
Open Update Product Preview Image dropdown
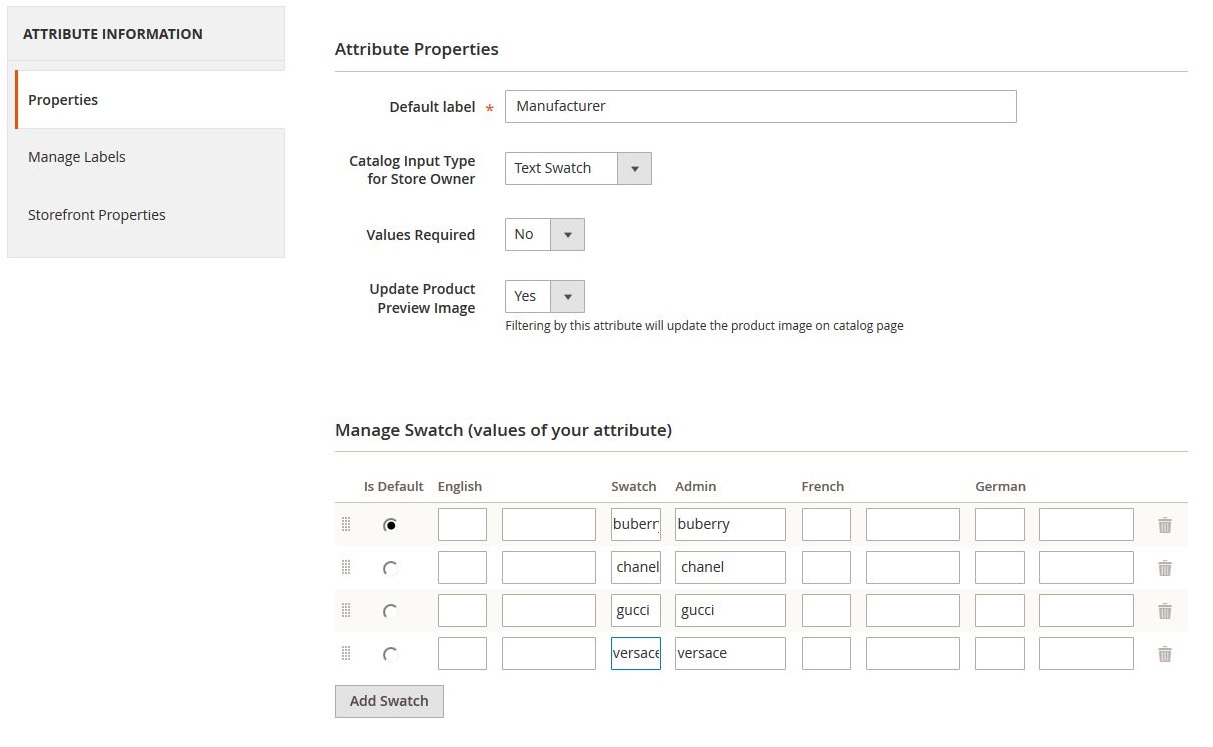coord(544,297)
